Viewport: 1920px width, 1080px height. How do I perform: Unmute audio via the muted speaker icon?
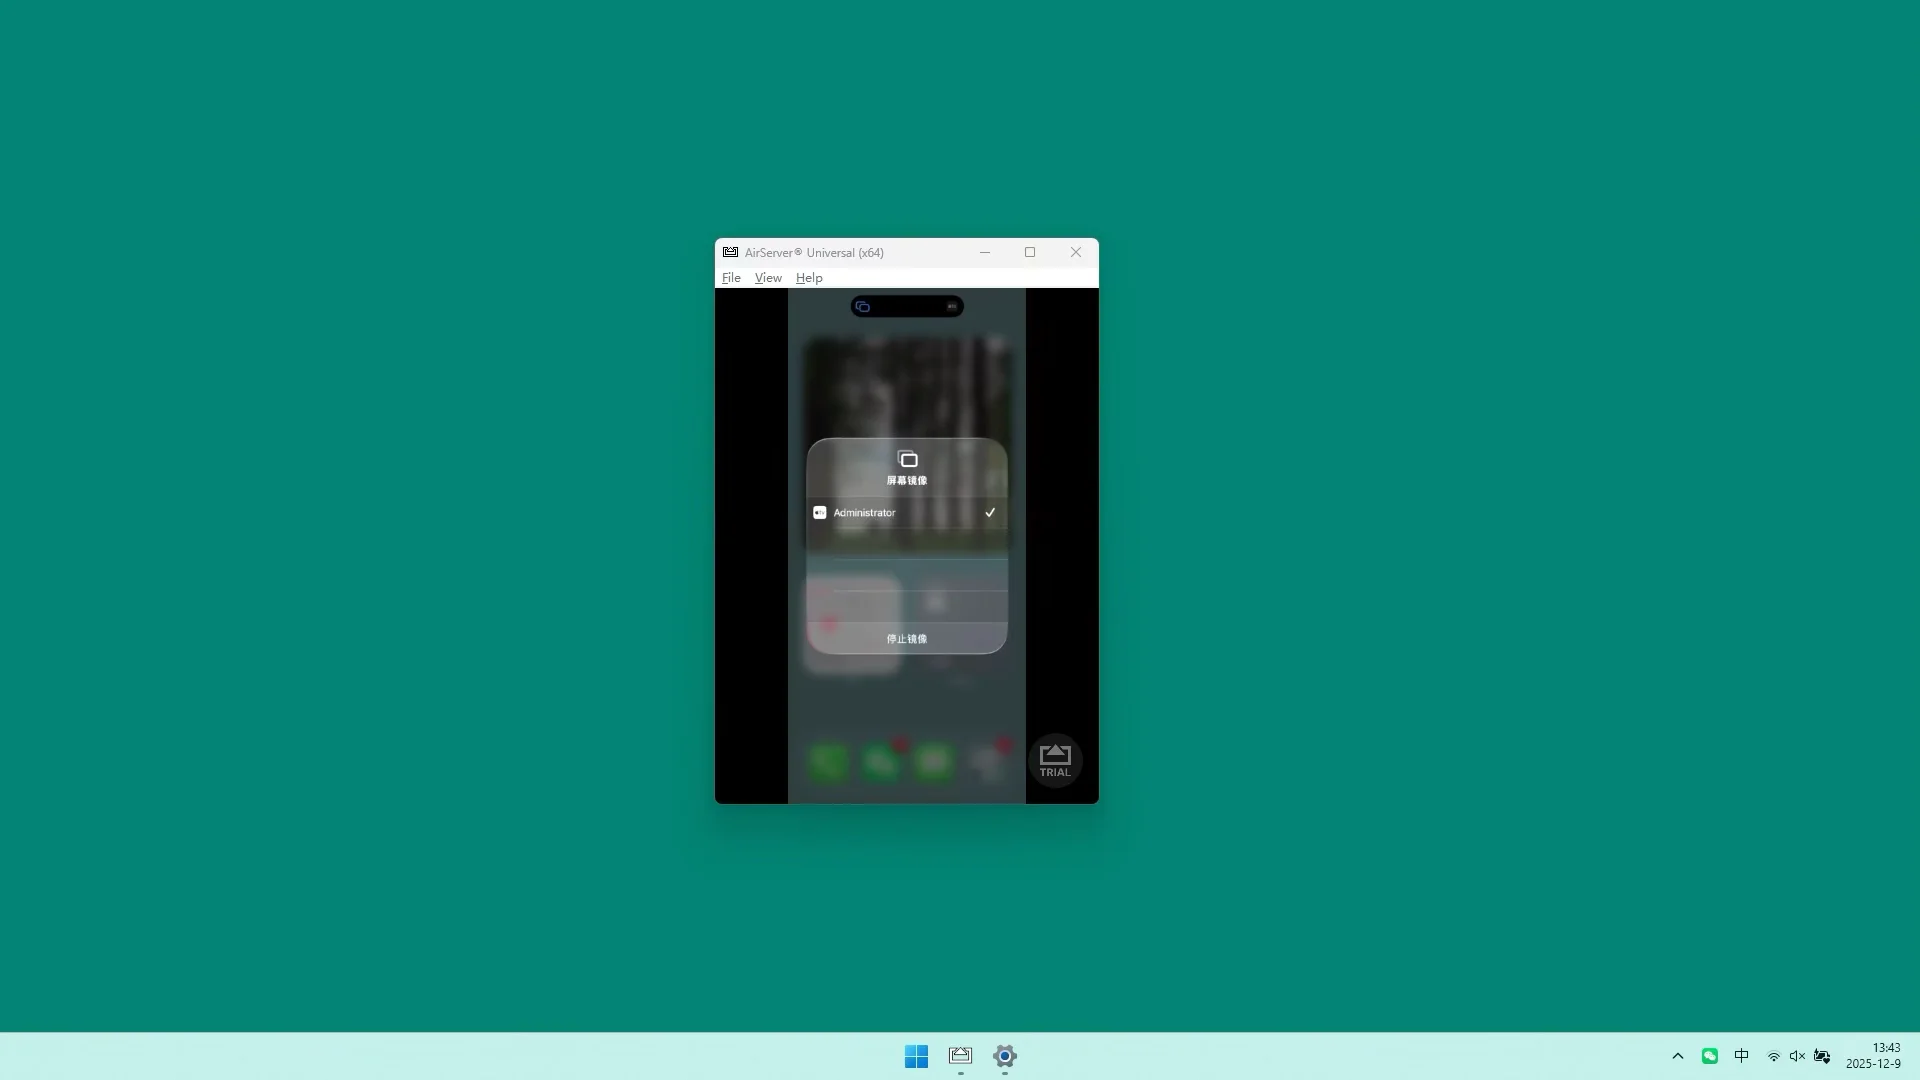pyautogui.click(x=1797, y=1055)
